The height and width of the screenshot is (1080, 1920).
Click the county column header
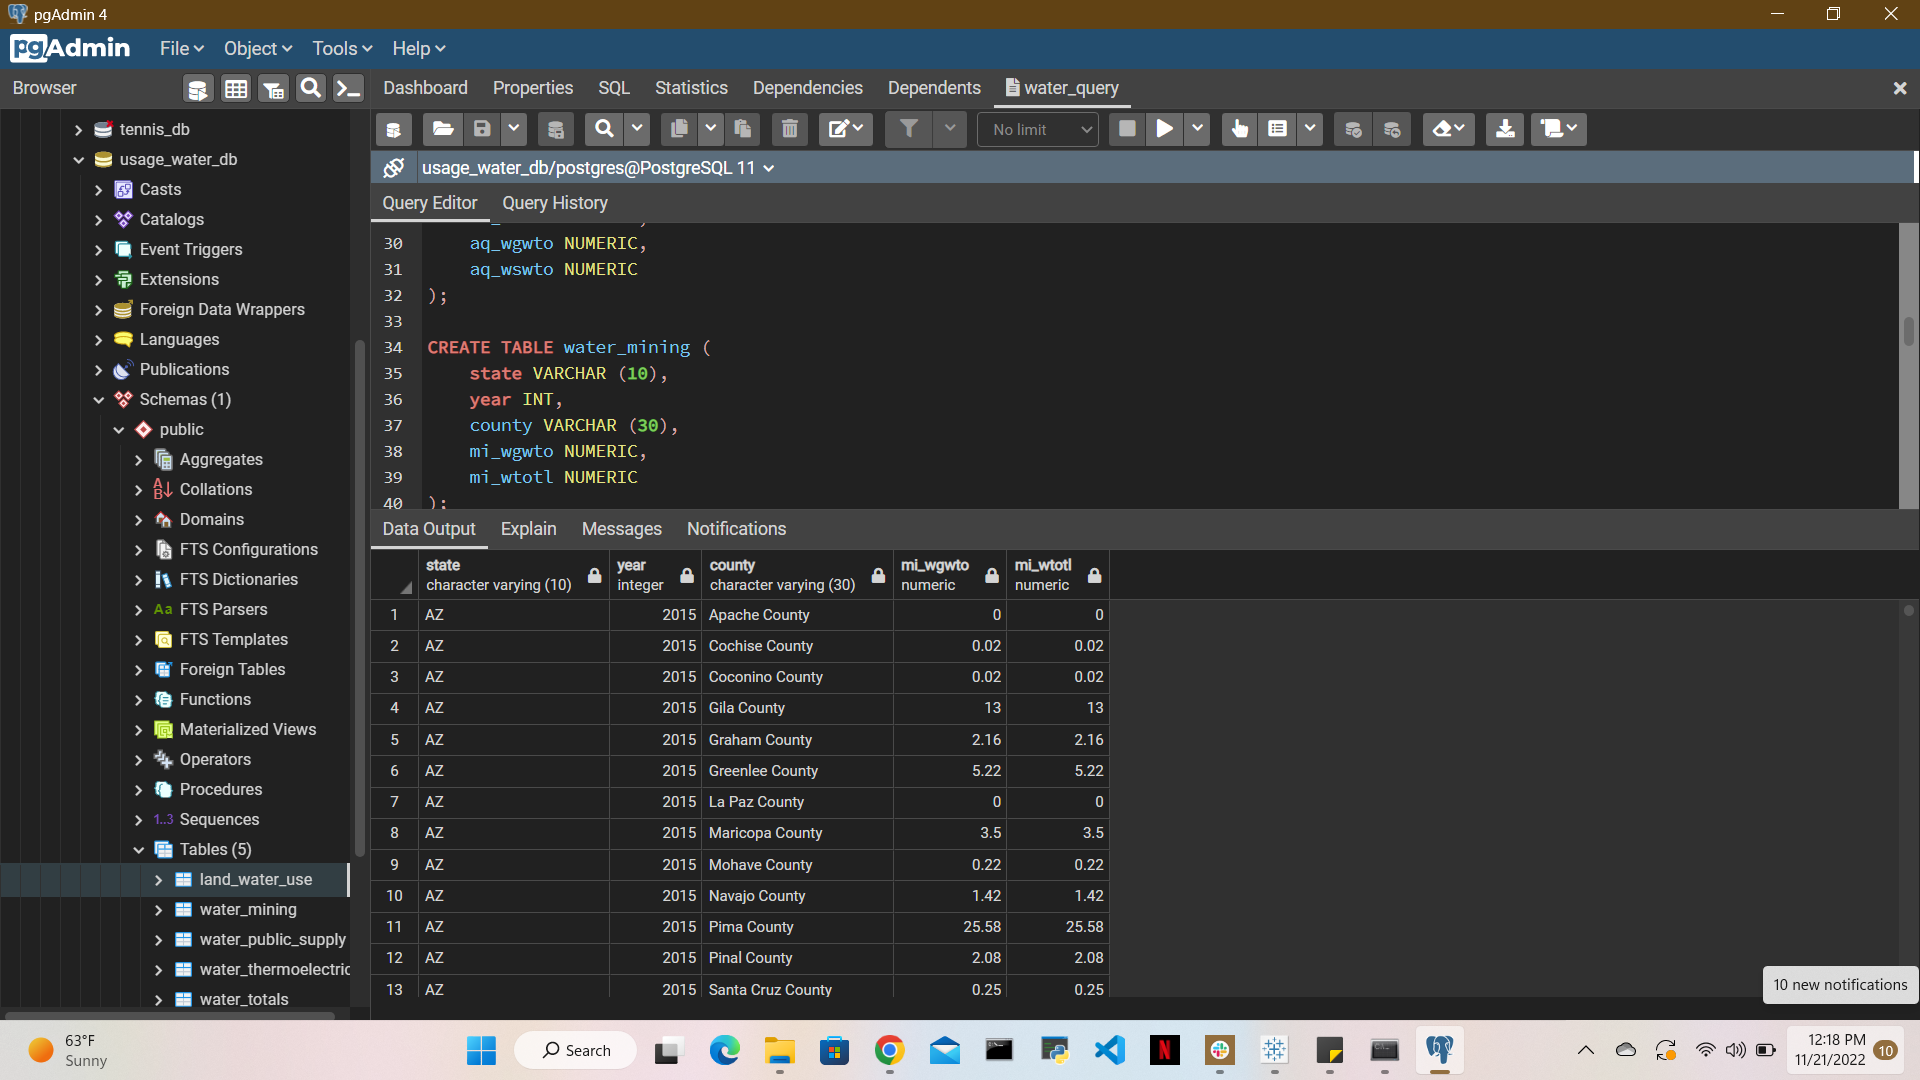797,575
